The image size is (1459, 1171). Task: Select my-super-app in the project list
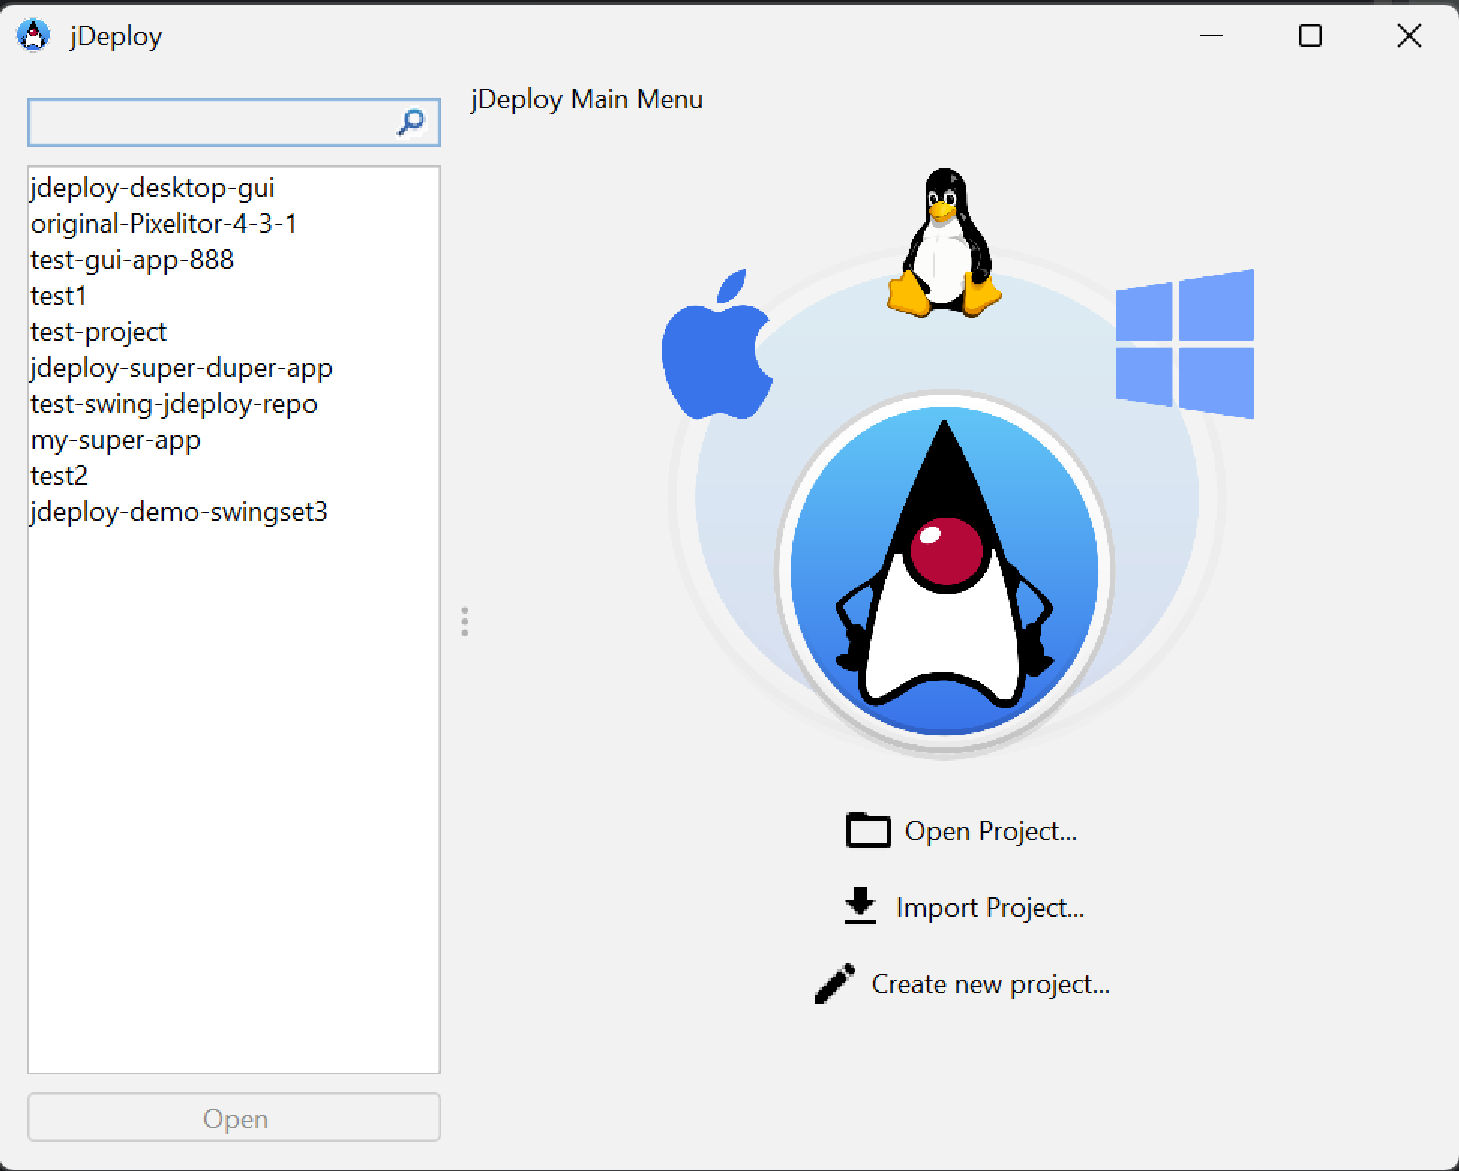pyautogui.click(x=115, y=440)
